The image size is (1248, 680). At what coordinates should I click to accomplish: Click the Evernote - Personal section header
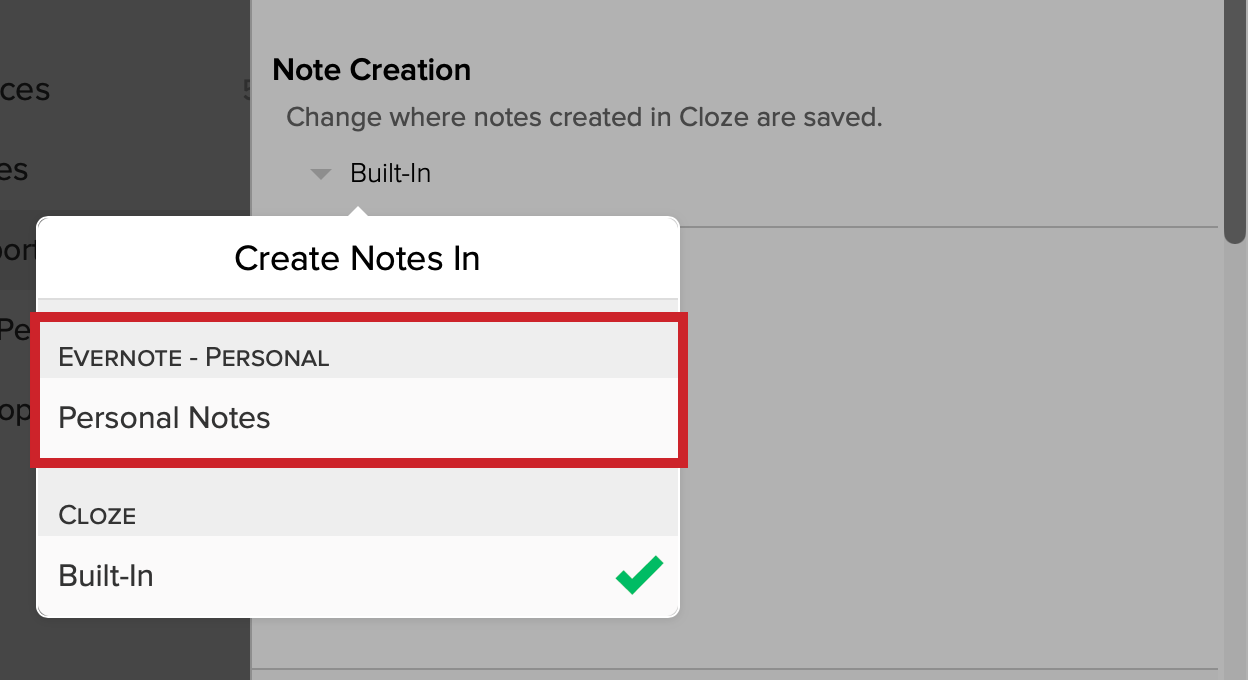[194, 357]
